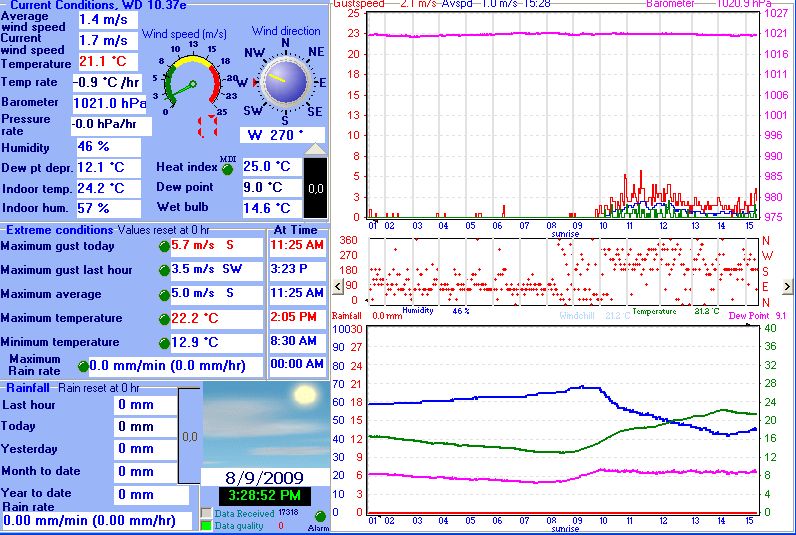Click the green Alarm indicator light
This screenshot has width=796, height=535.
[x=320, y=516]
